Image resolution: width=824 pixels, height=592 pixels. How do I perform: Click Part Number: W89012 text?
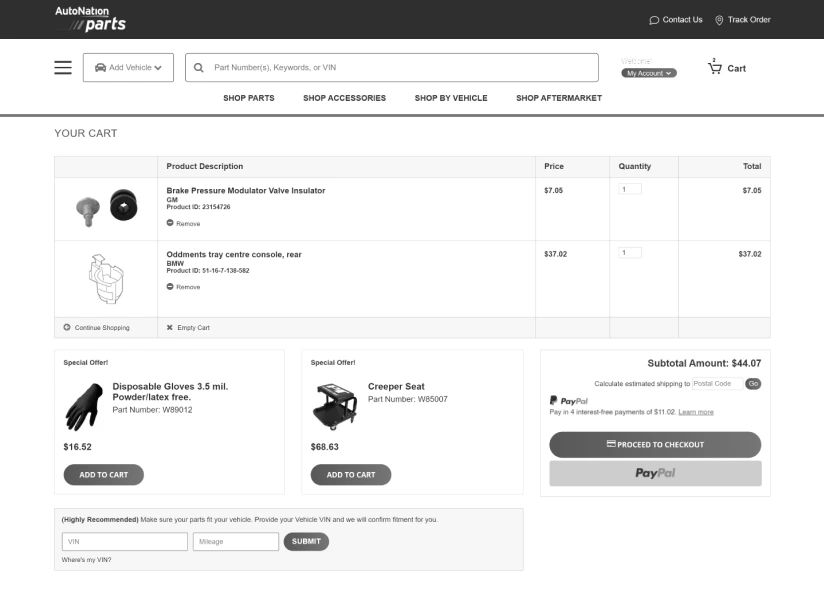point(152,410)
